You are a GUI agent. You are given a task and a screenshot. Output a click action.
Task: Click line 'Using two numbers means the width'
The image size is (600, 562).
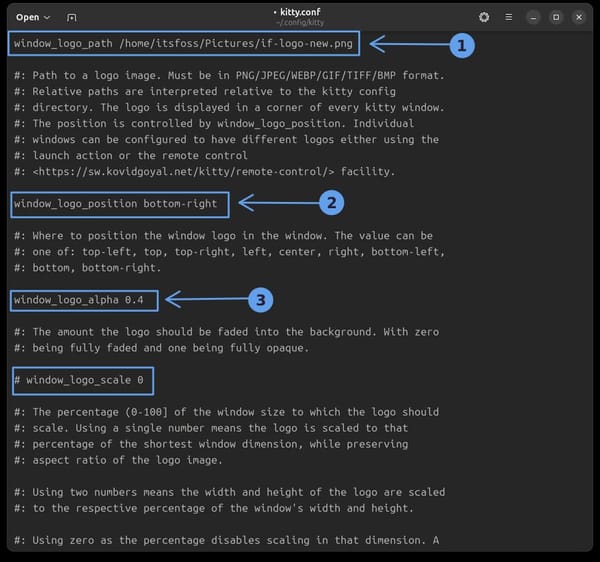(229, 492)
